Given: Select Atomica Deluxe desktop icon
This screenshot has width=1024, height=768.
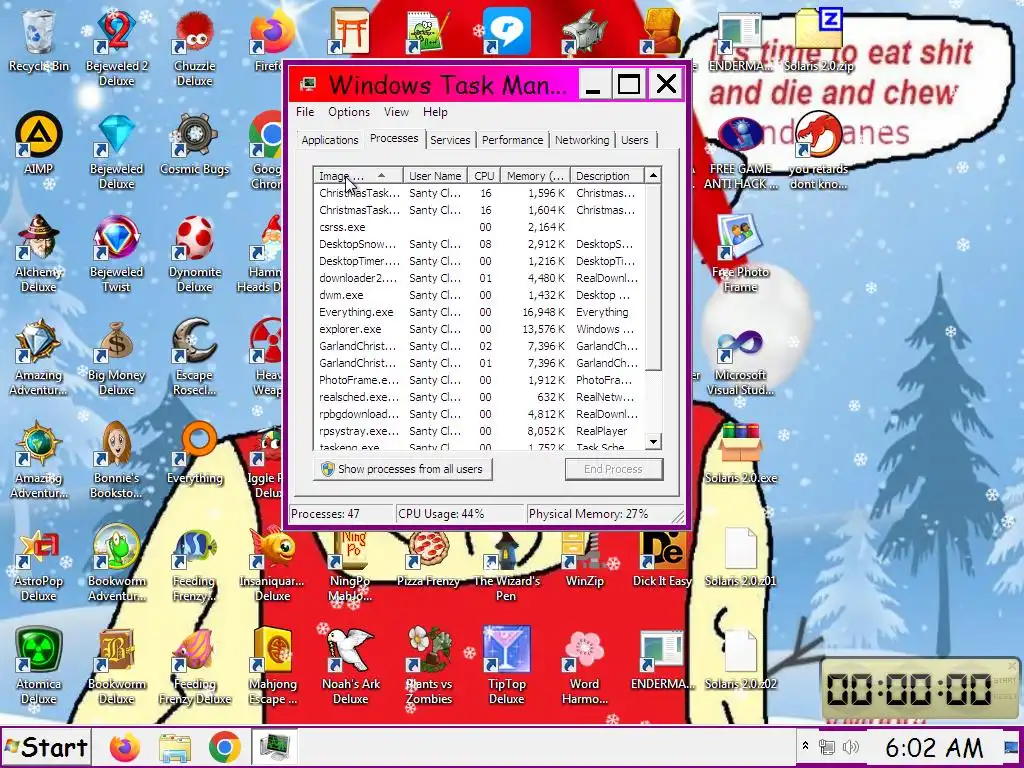Looking at the screenshot, I should pyautogui.click(x=39, y=666).
